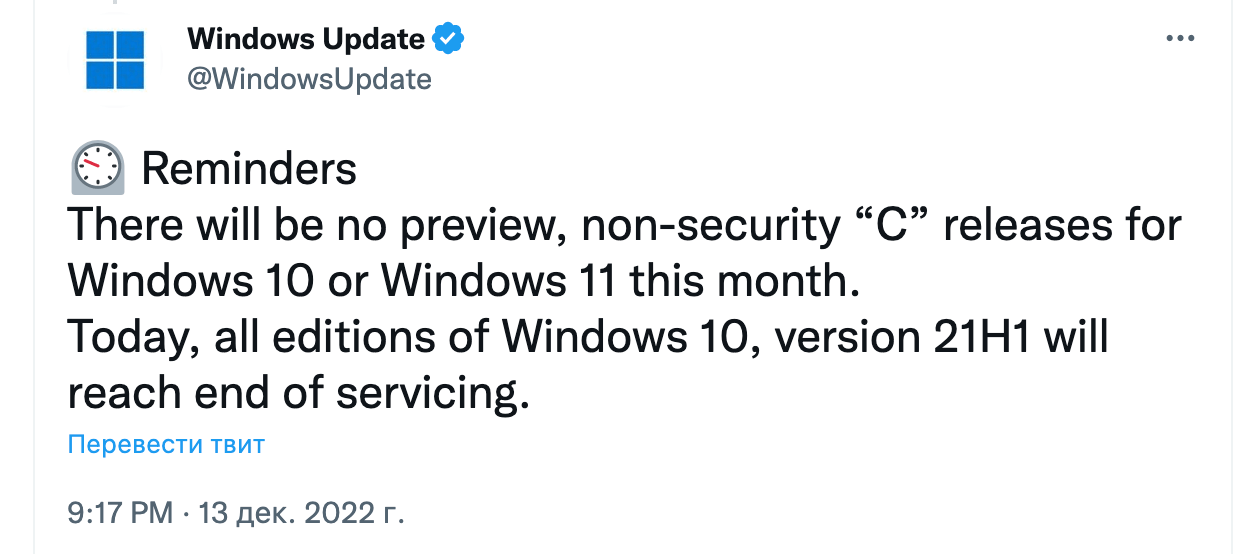Click the timer clock emoji
The width and height of the screenshot is (1254, 554).
tap(97, 168)
